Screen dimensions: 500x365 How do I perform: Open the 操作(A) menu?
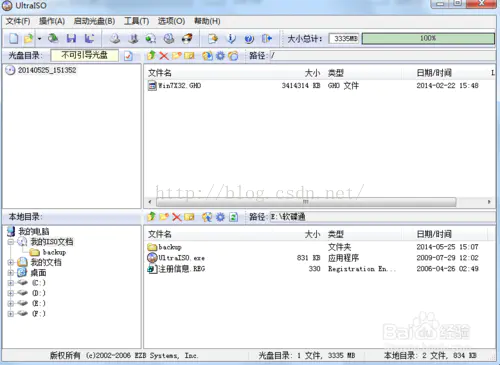(x=52, y=21)
